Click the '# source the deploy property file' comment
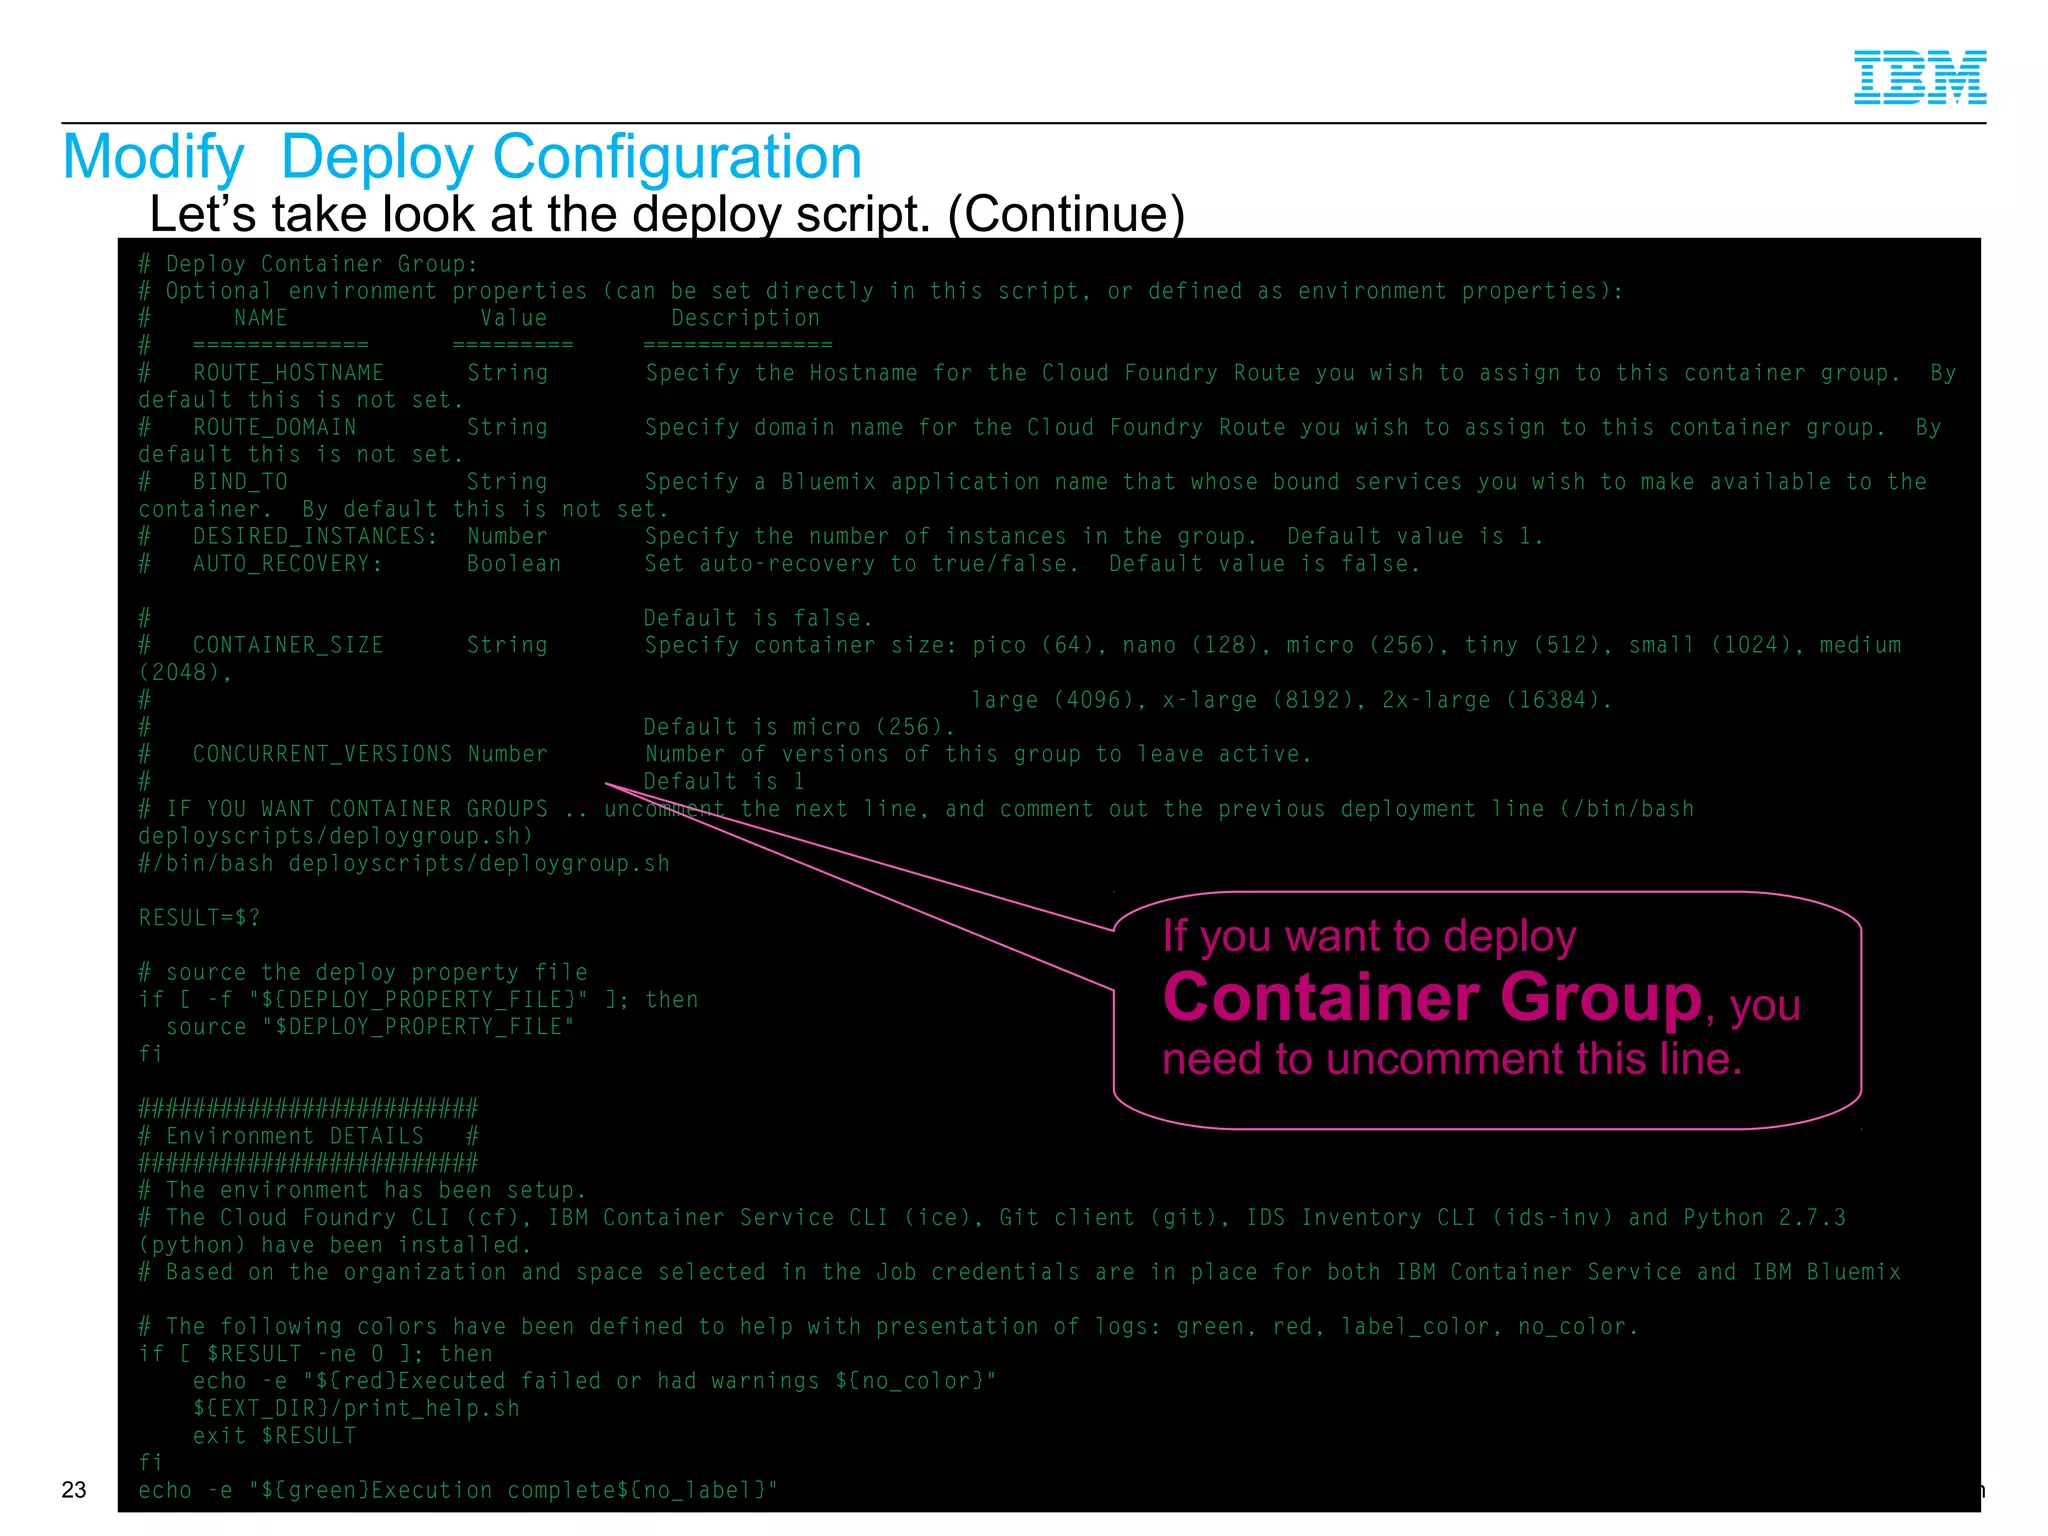This screenshot has width=2048, height=1536. tap(363, 973)
